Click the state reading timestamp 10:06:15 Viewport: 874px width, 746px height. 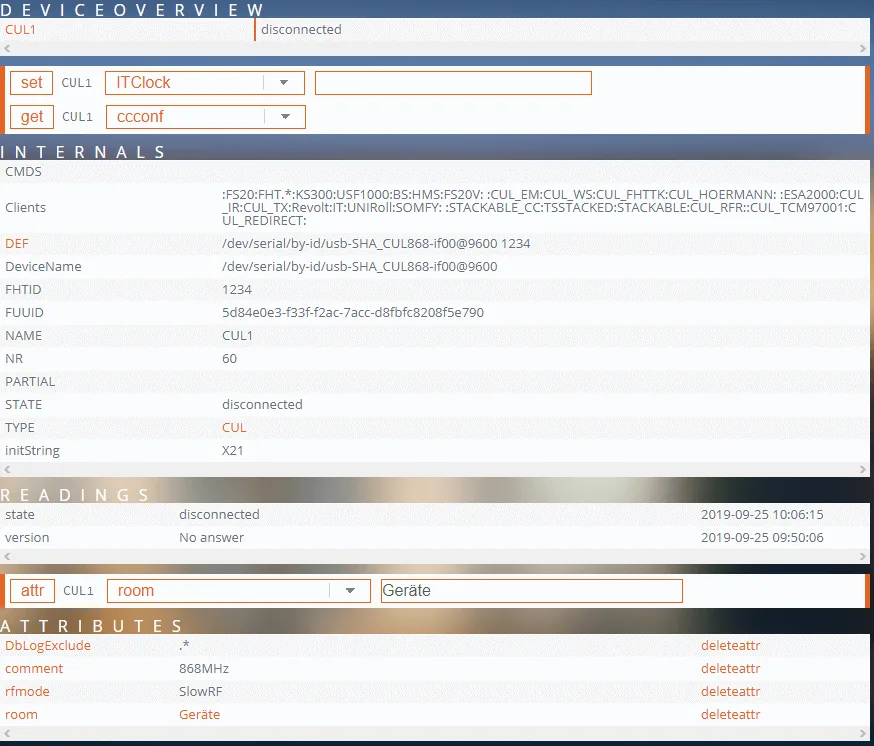(x=762, y=515)
